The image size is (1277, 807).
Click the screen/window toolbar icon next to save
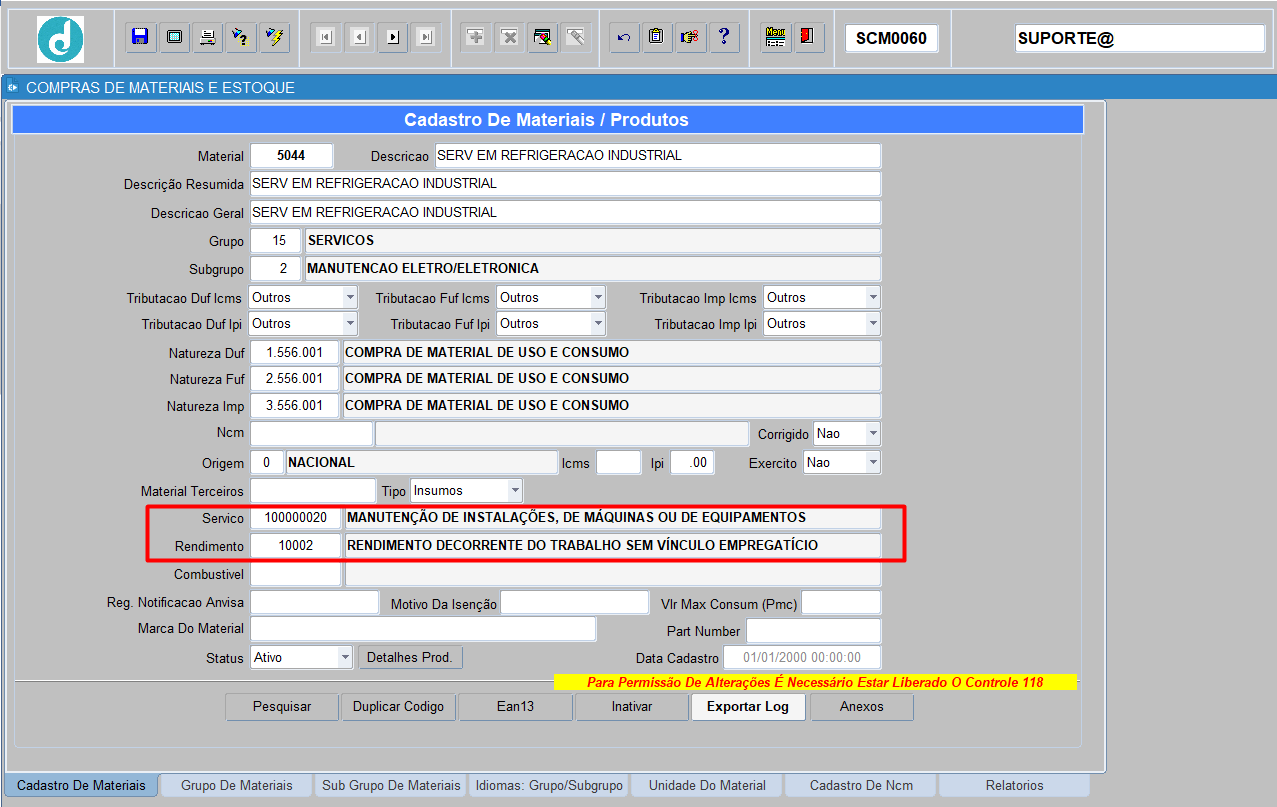pyautogui.click(x=174, y=37)
